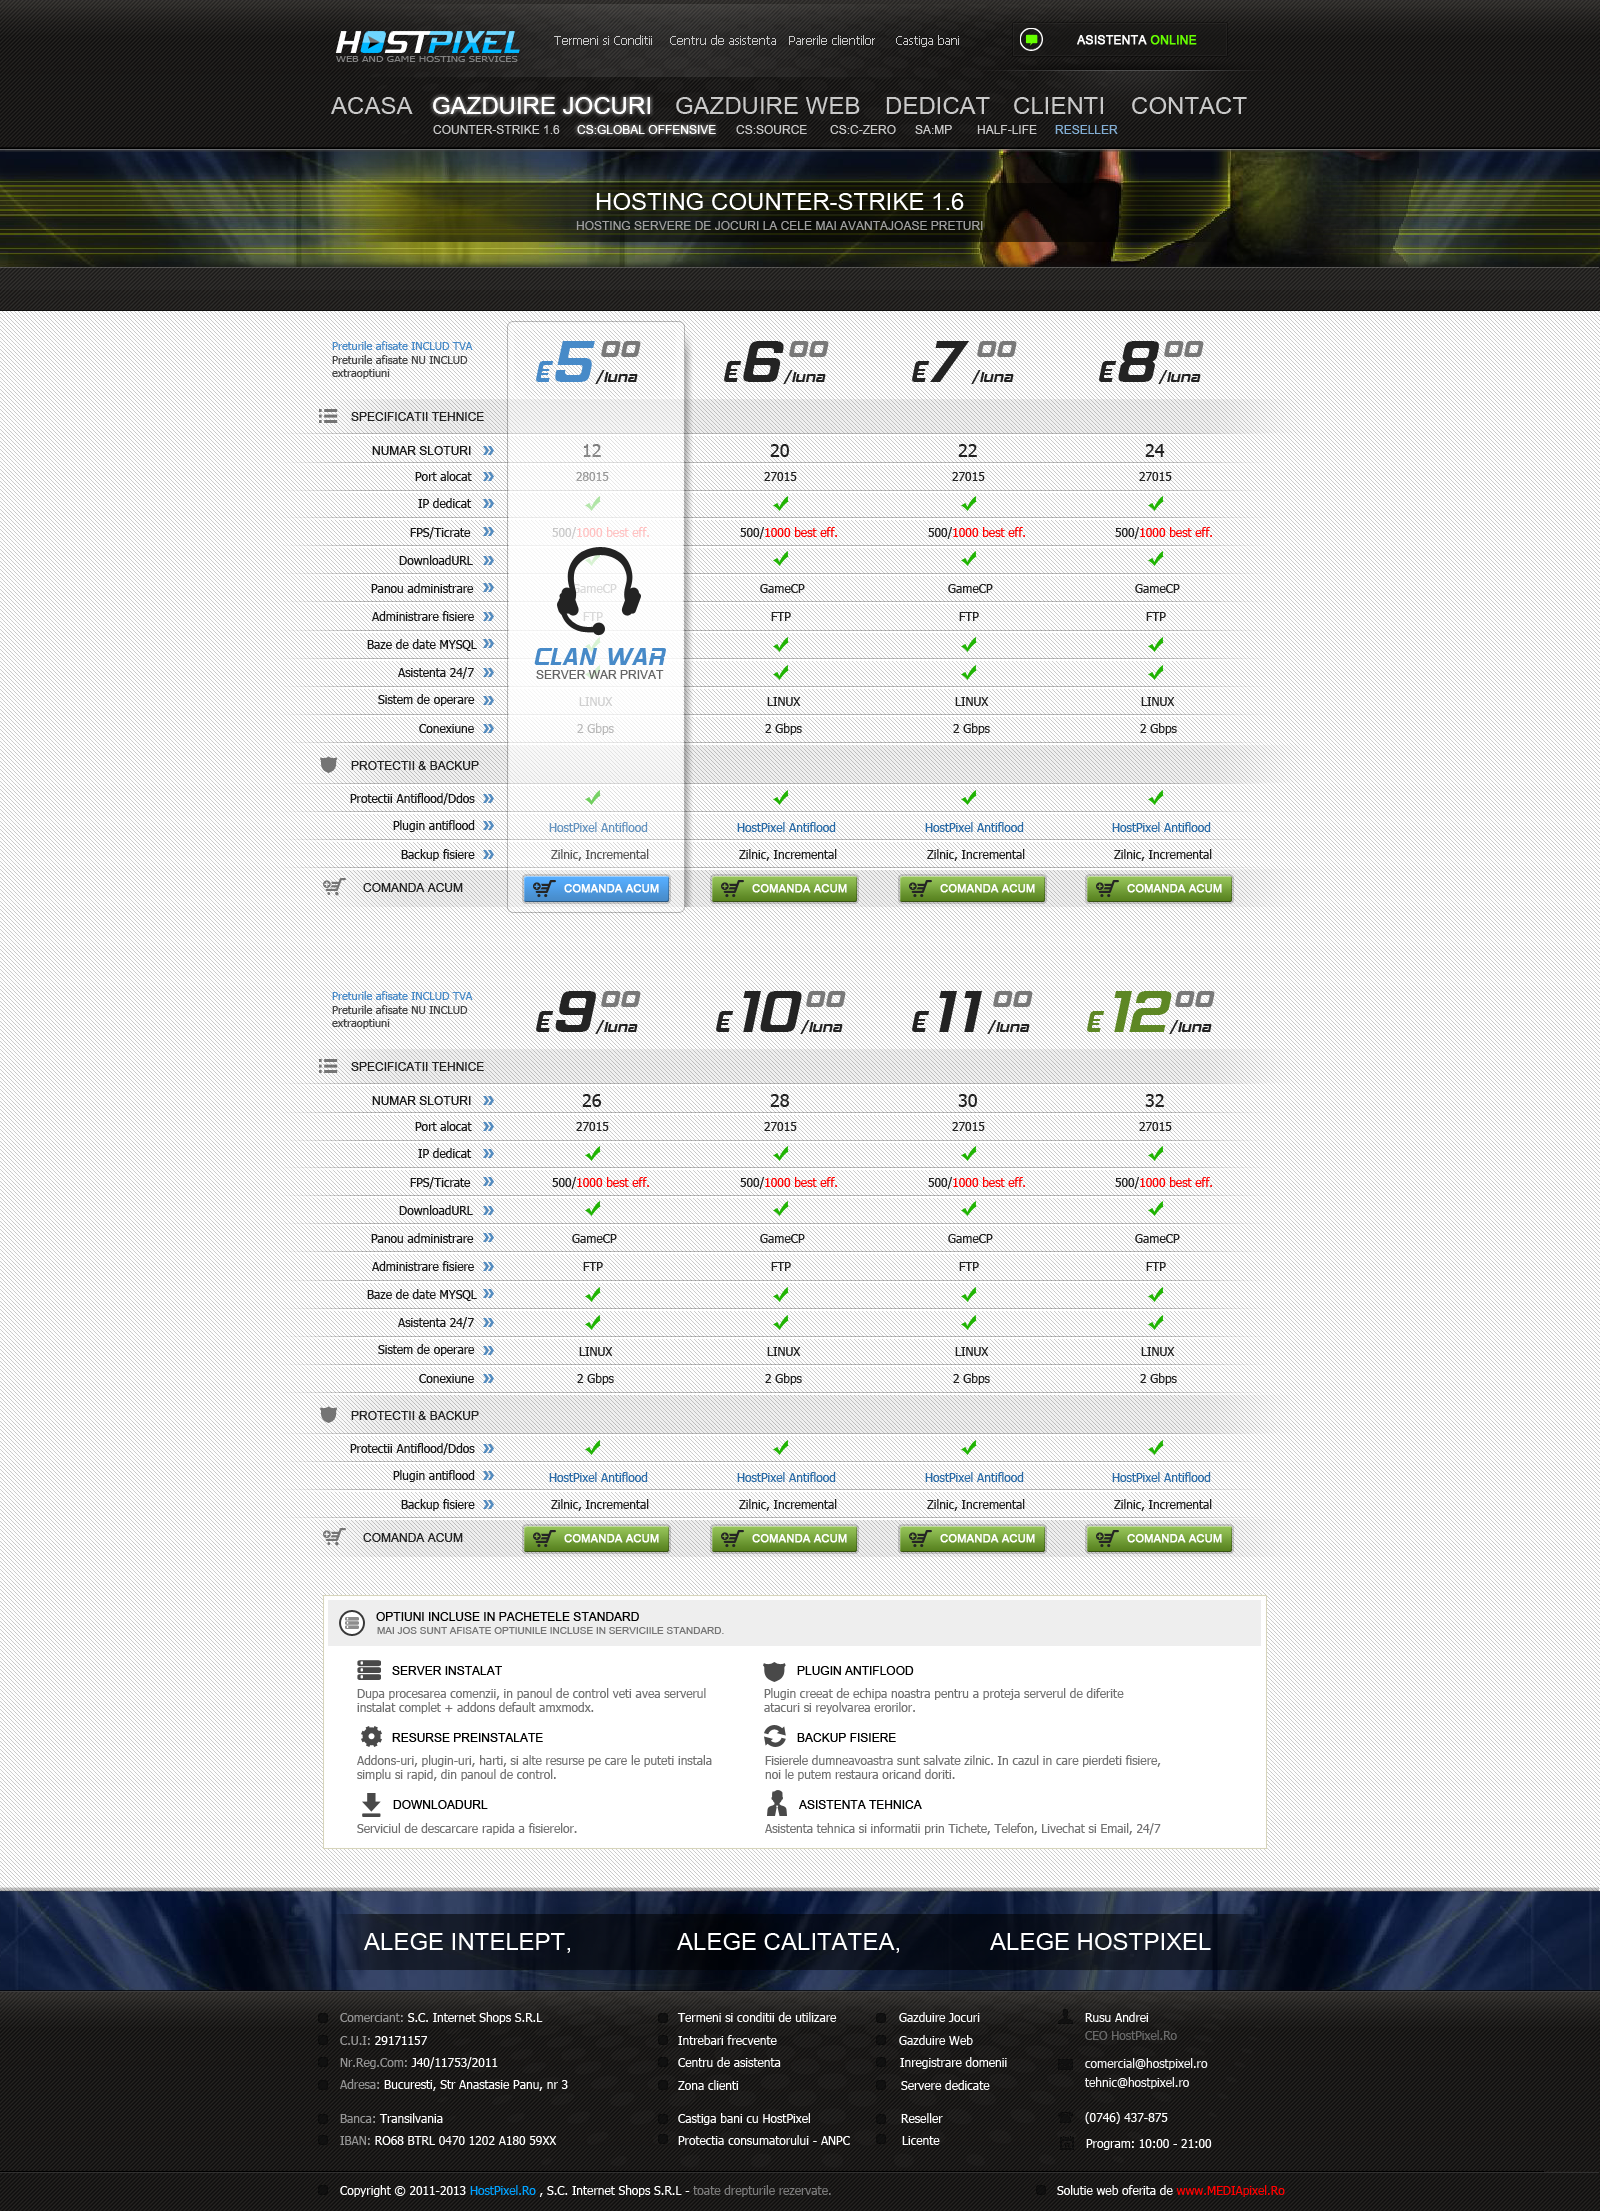
Task: Click the Resurse Preinstalate gear icon
Action: pyautogui.click(x=371, y=1737)
